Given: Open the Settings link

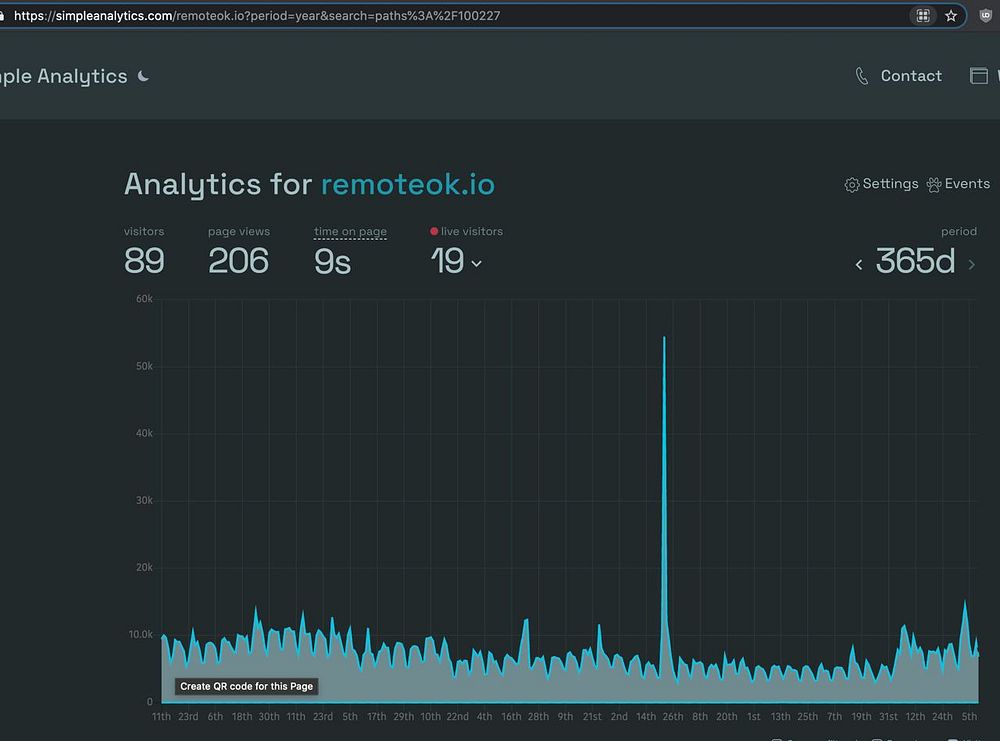Looking at the screenshot, I should pyautogui.click(x=890, y=184).
